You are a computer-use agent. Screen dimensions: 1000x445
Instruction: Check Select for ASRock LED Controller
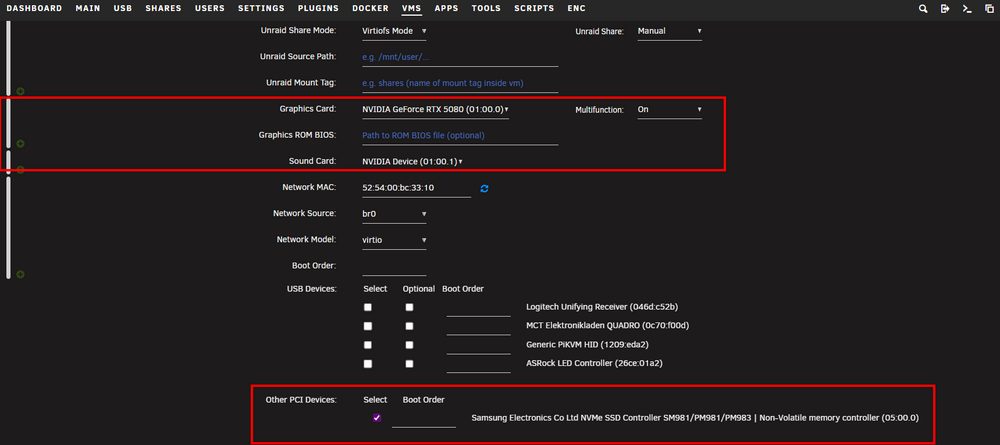click(x=368, y=364)
